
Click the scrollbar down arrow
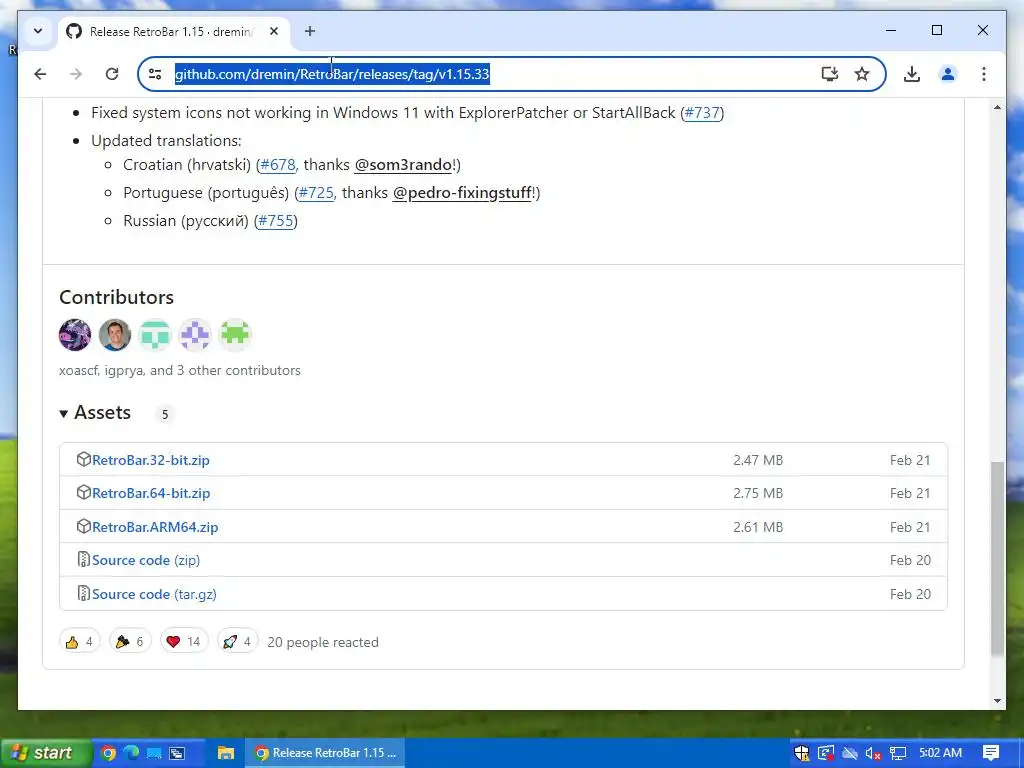[x=997, y=701]
